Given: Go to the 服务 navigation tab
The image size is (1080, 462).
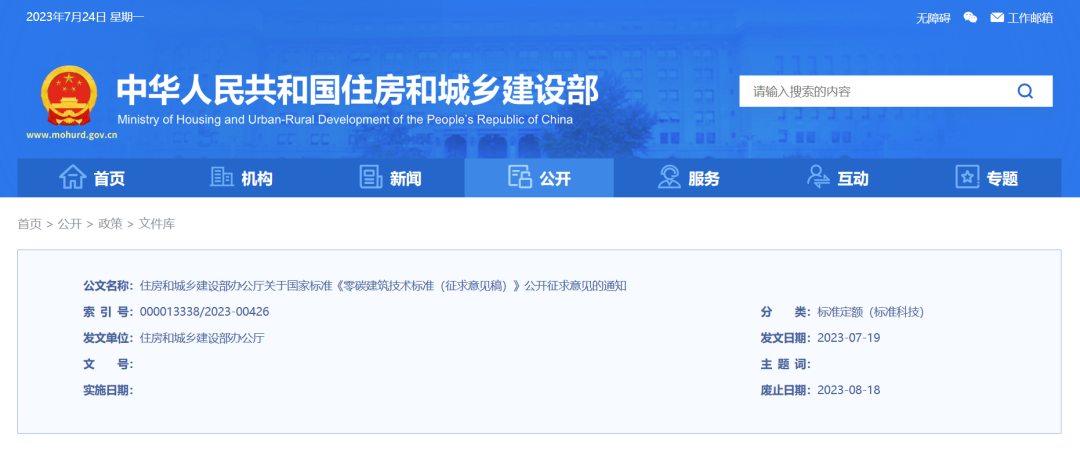Looking at the screenshot, I should [688, 178].
